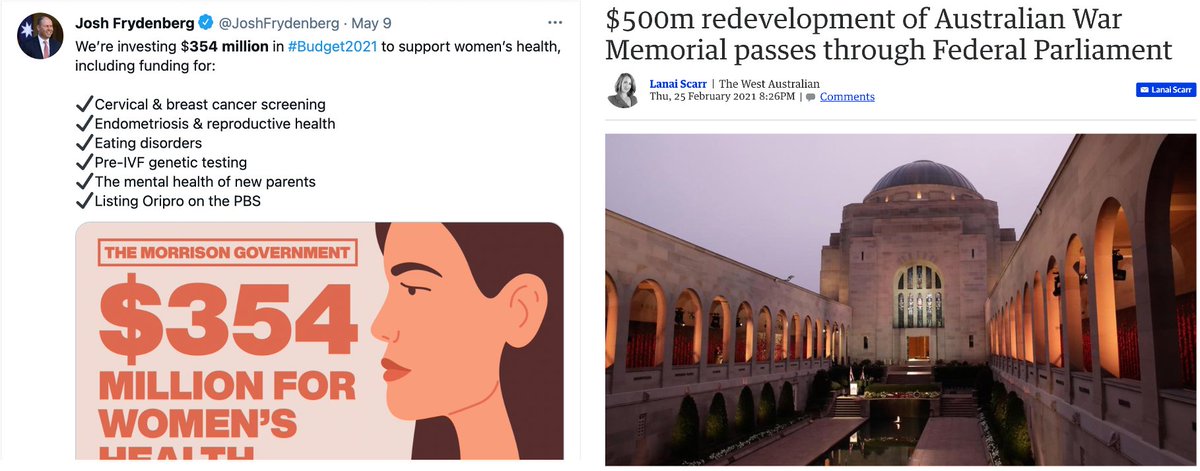Click the blue Lanai Scarr Twitter button
The width and height of the screenshot is (1200, 471).
1165,90
